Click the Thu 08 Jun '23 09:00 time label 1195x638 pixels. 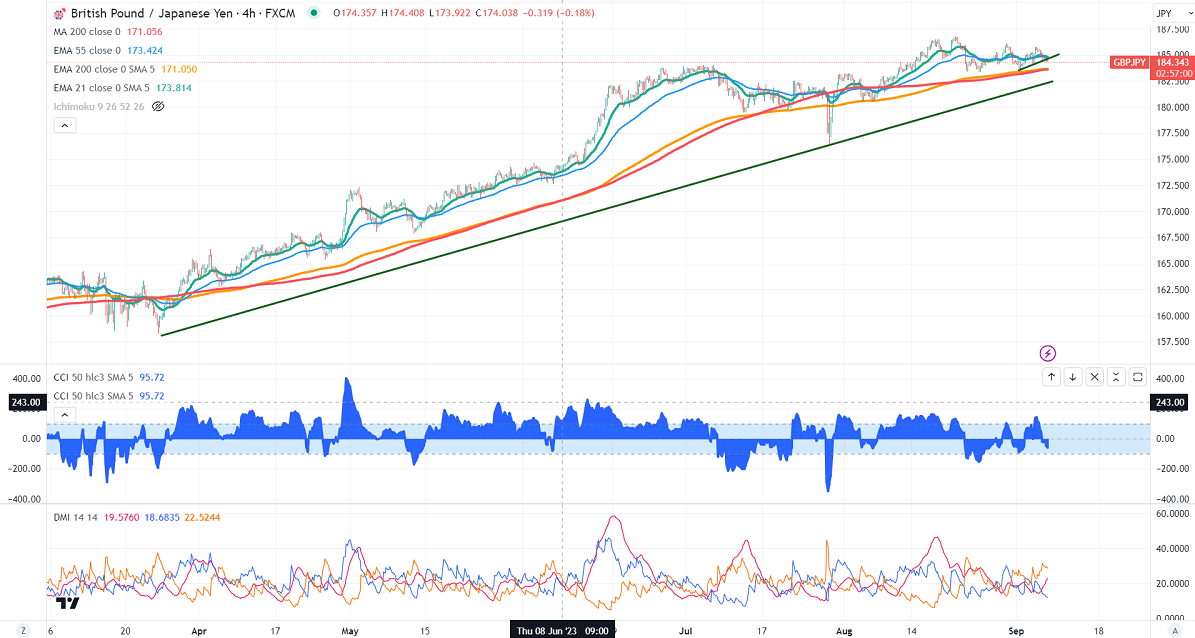click(562, 630)
